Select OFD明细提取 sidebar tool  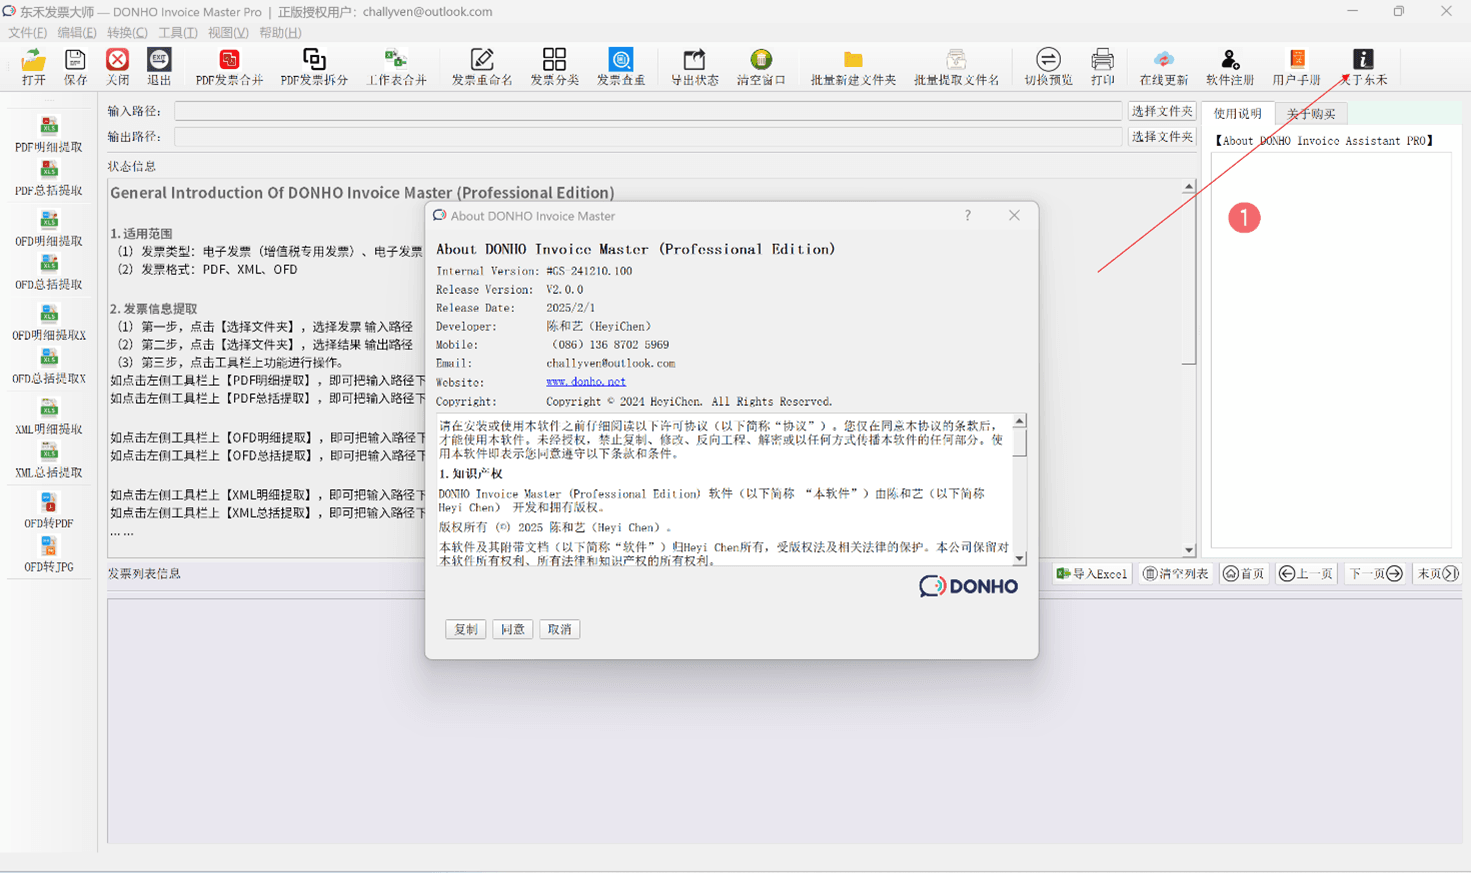pos(49,229)
